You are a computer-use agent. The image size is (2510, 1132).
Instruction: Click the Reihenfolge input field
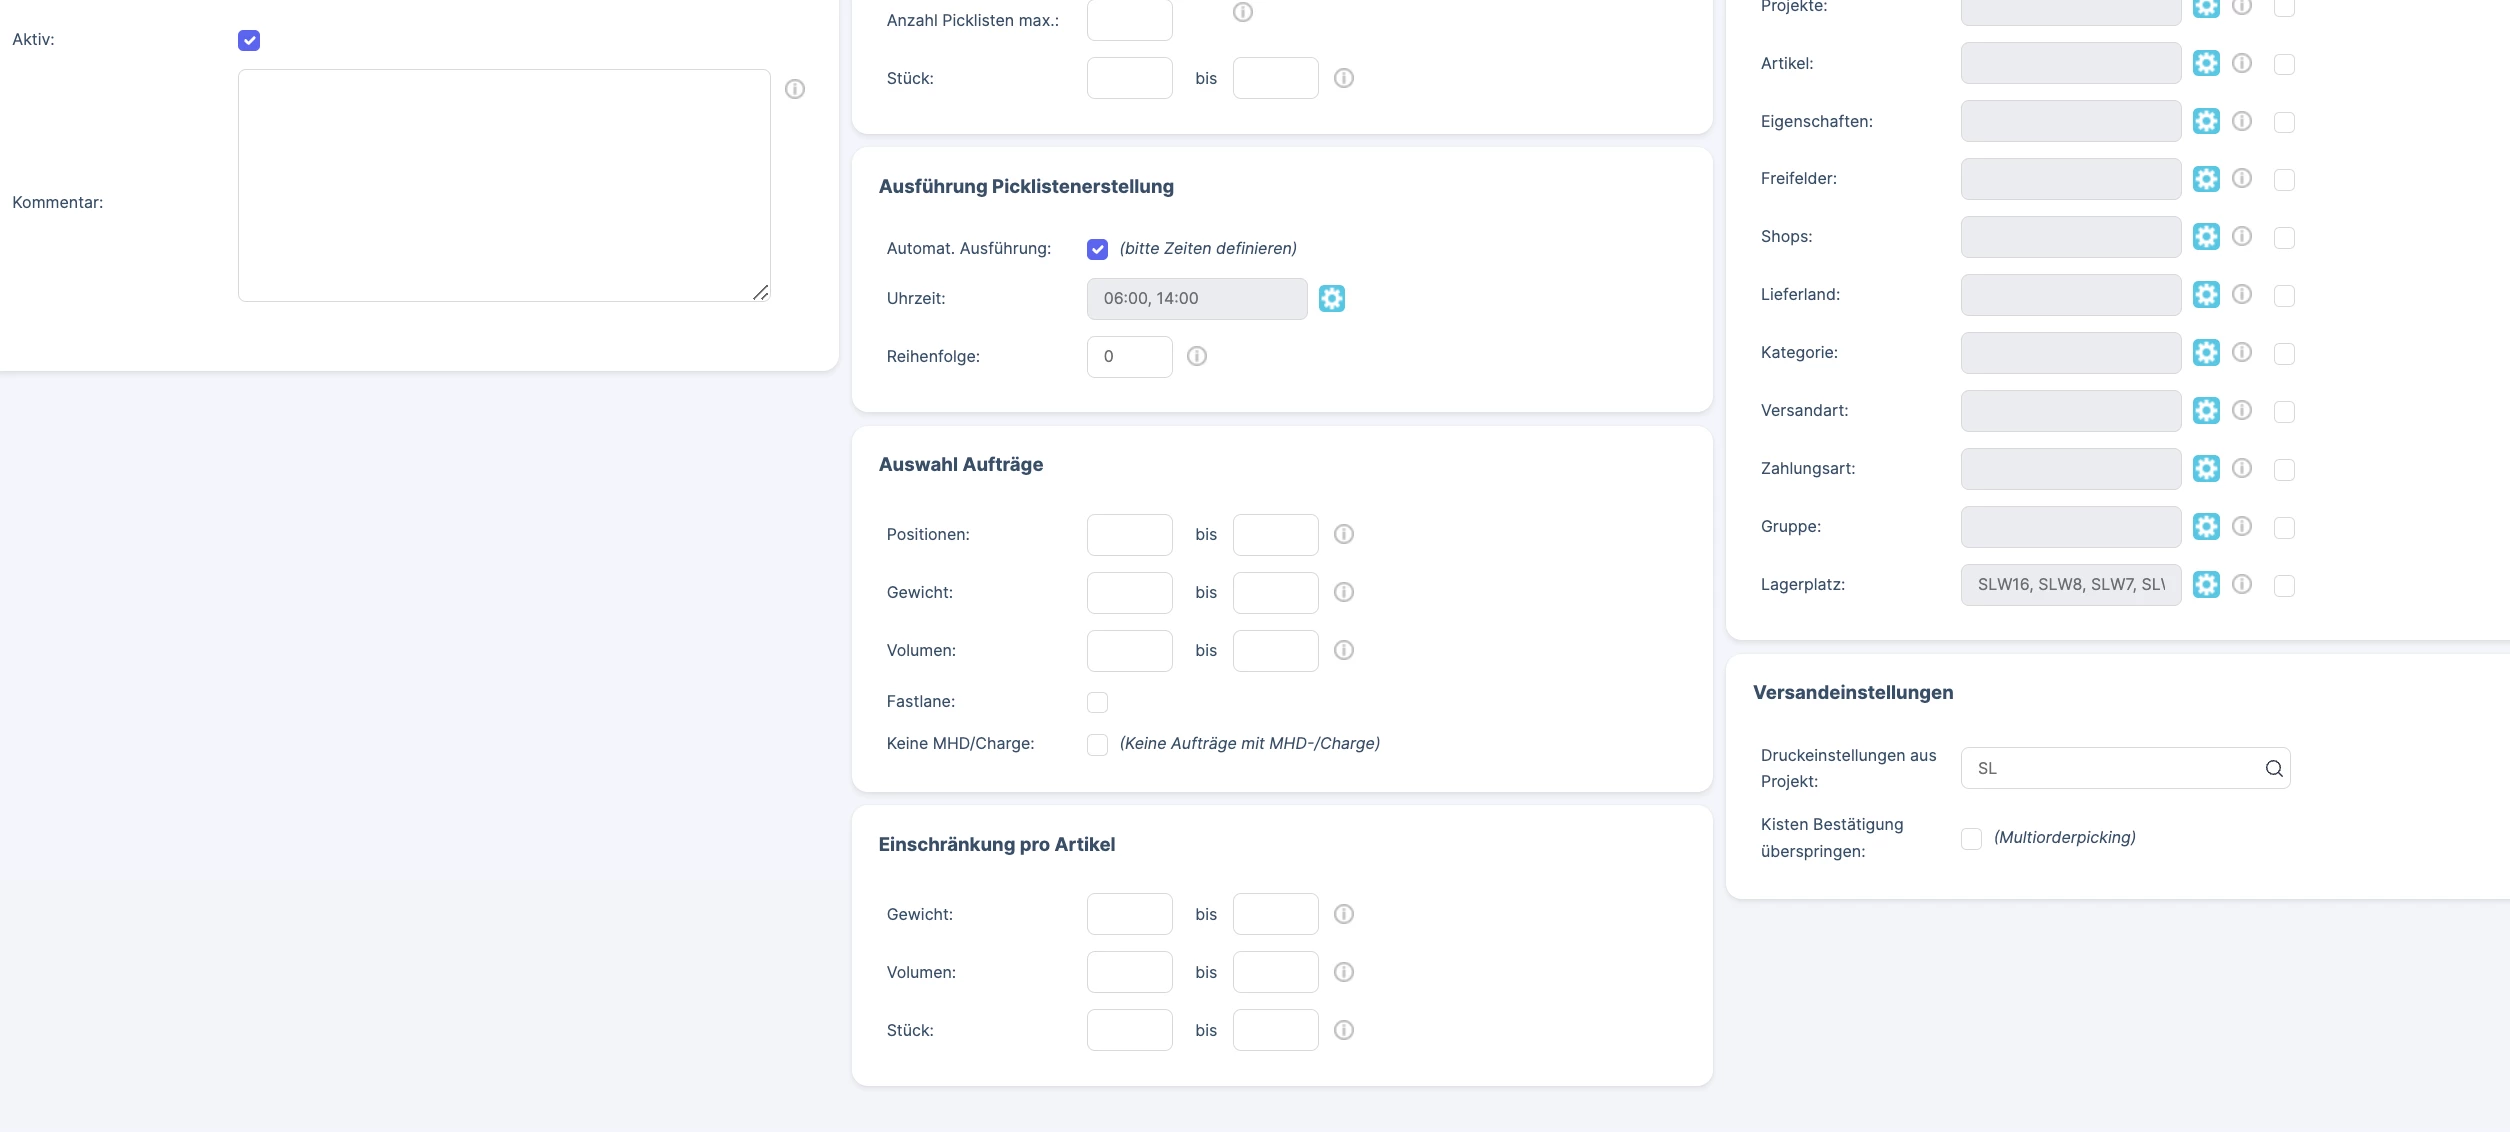1129,356
